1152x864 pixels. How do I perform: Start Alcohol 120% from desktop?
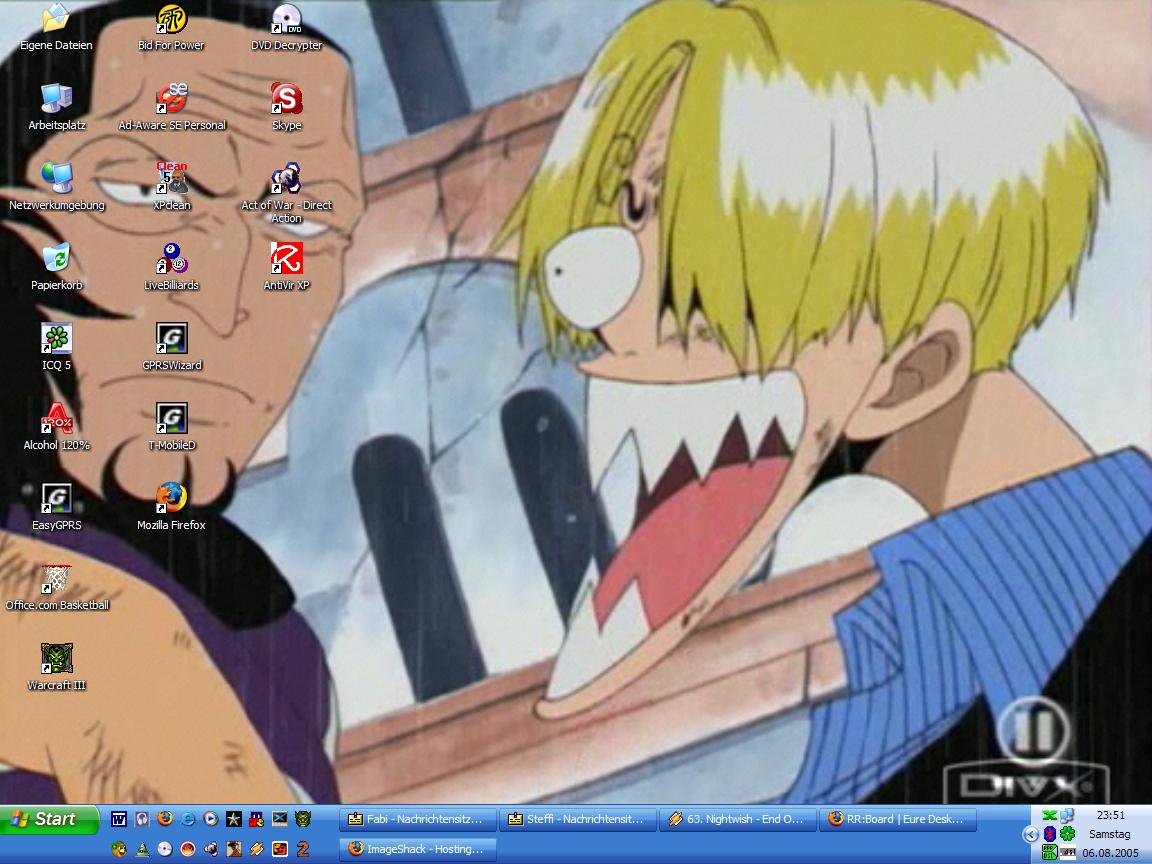point(57,428)
